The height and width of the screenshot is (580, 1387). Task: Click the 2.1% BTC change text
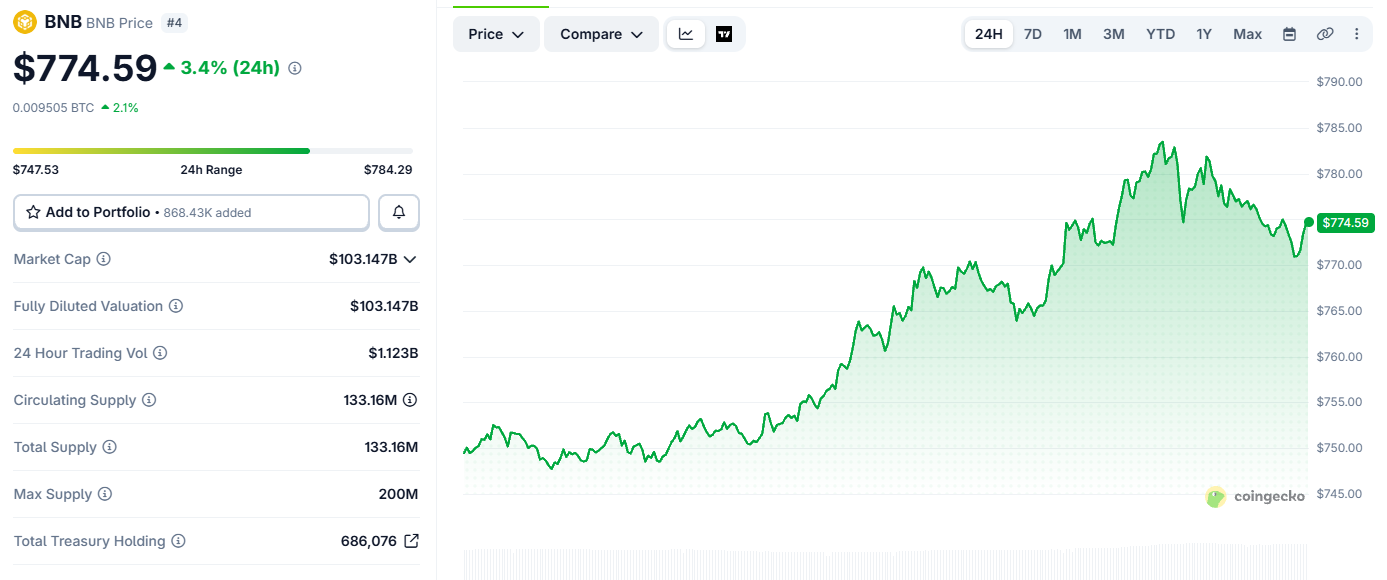(x=126, y=107)
